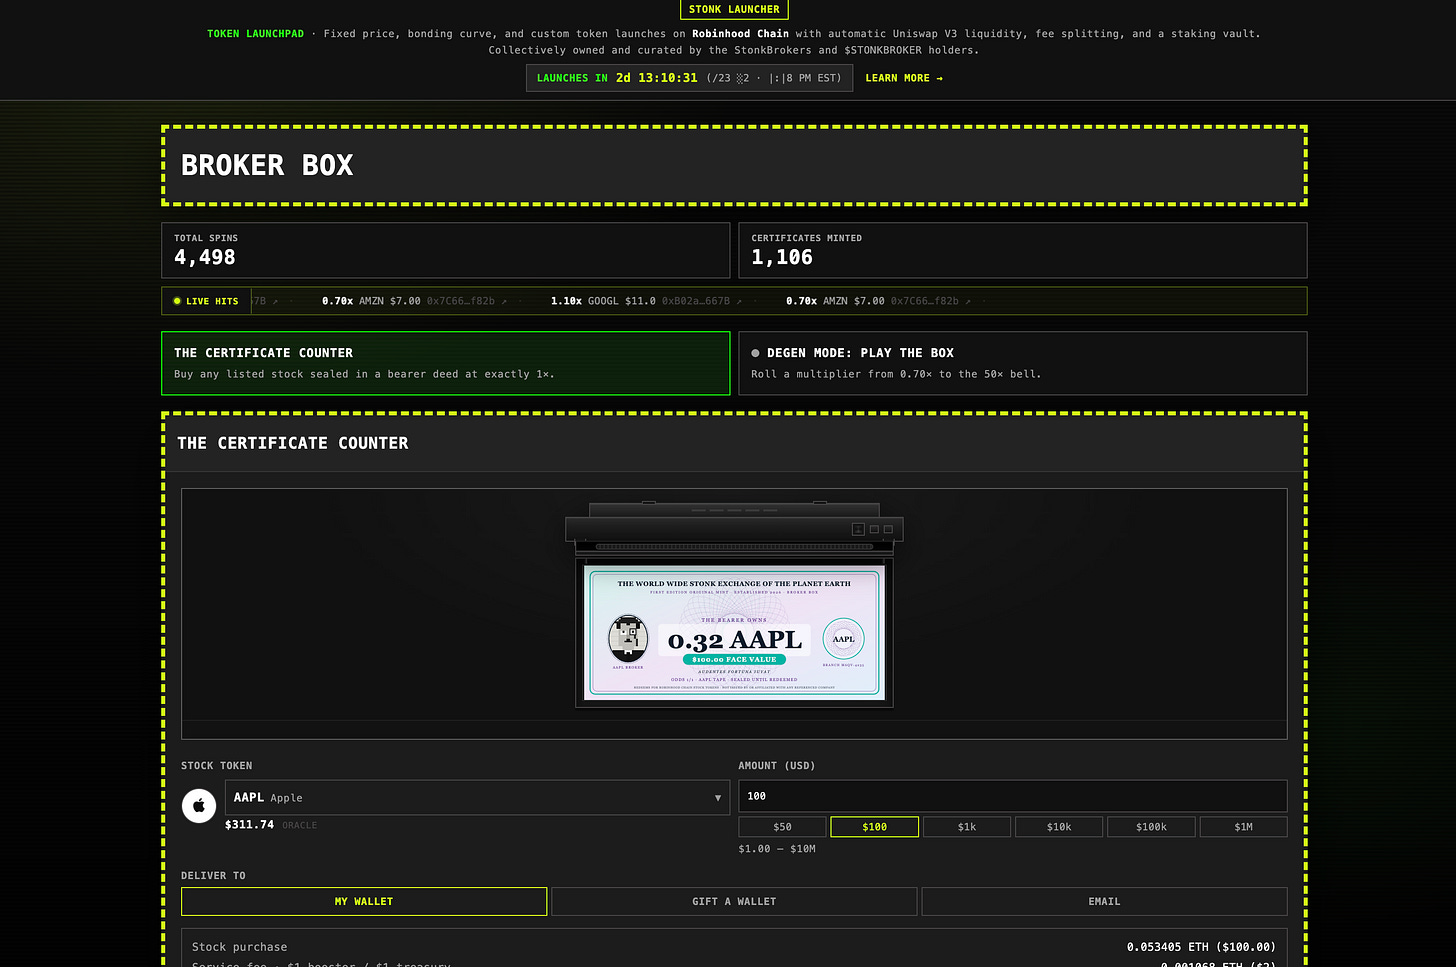Set amount with the $100k preset
1456x967 pixels.
tap(1151, 827)
